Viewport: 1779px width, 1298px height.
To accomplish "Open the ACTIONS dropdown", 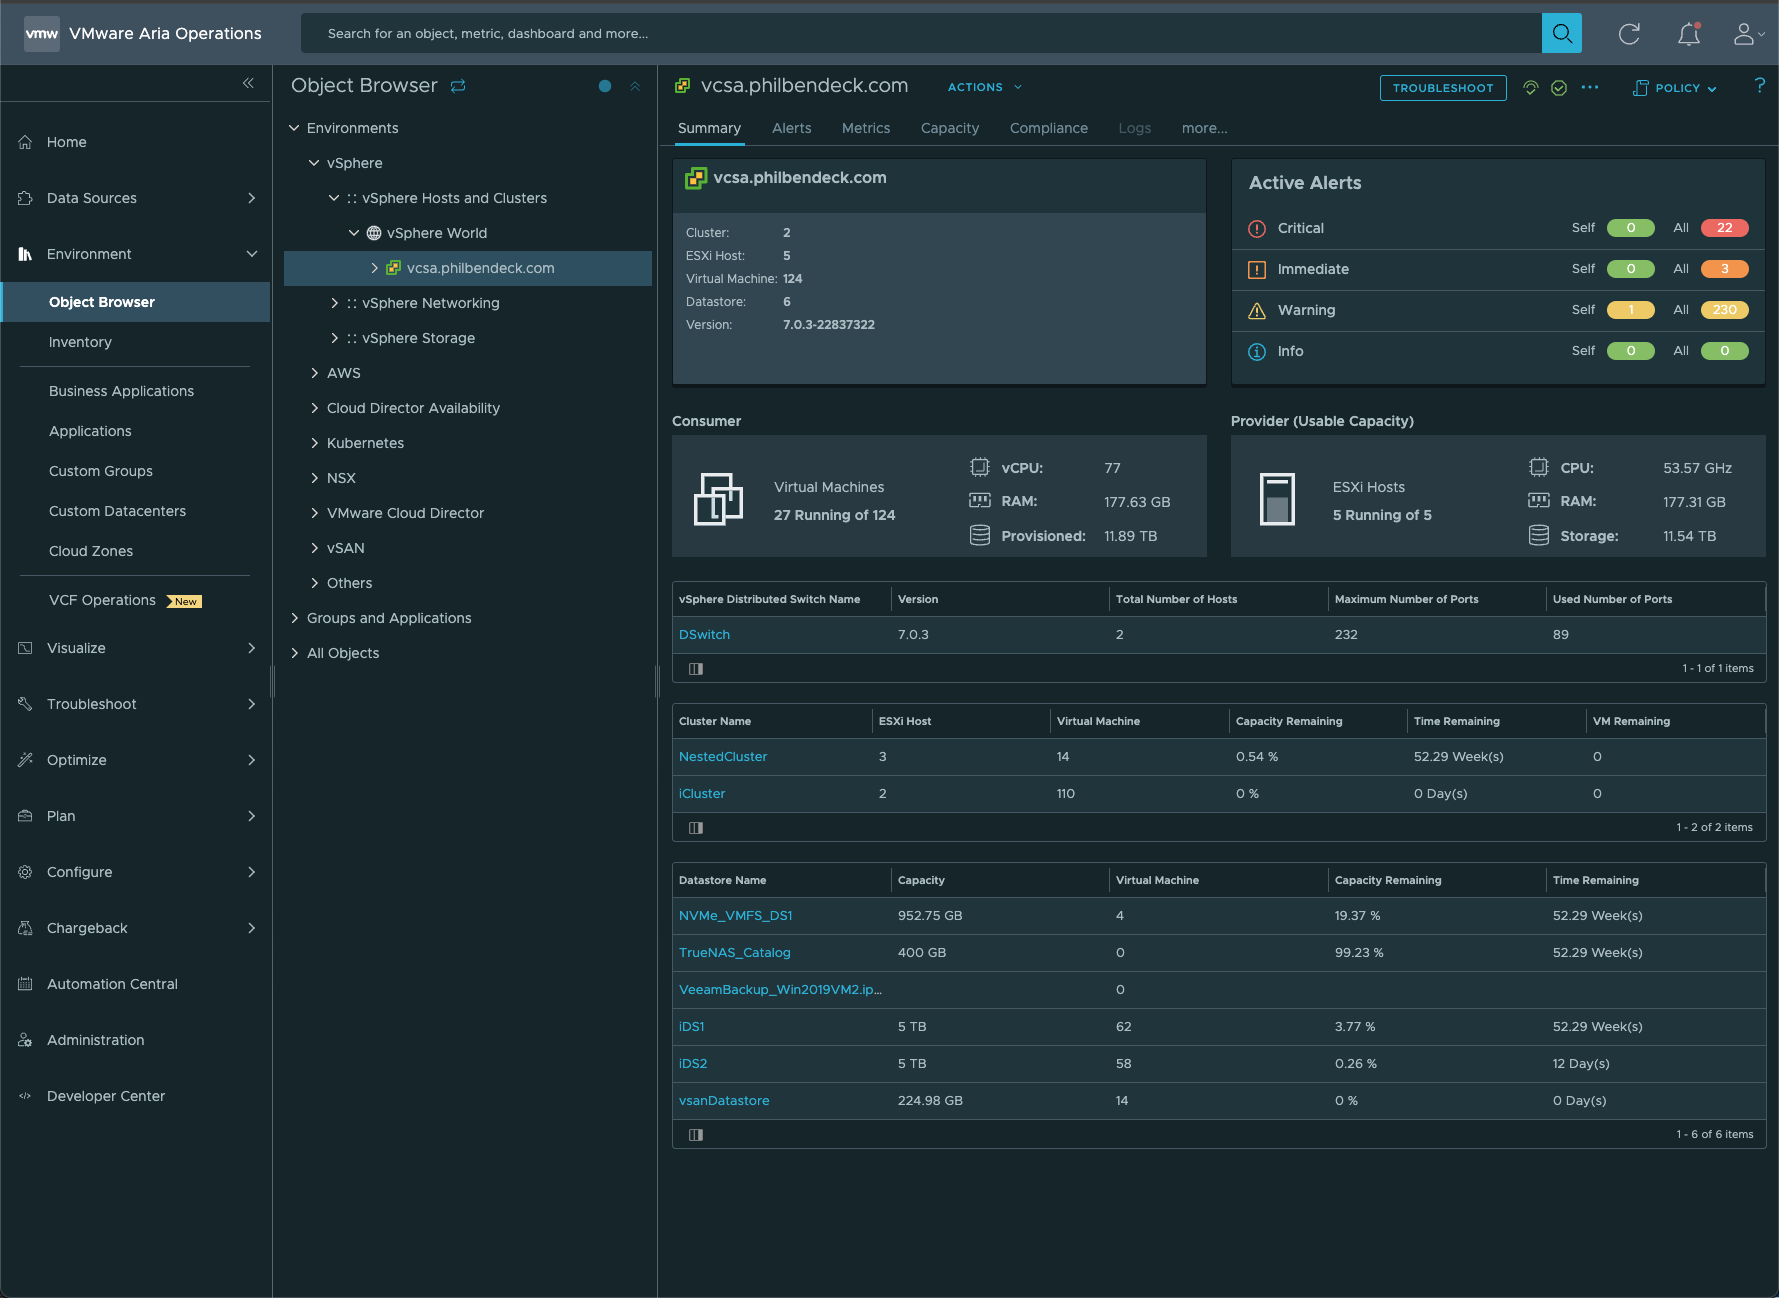I will tap(985, 88).
